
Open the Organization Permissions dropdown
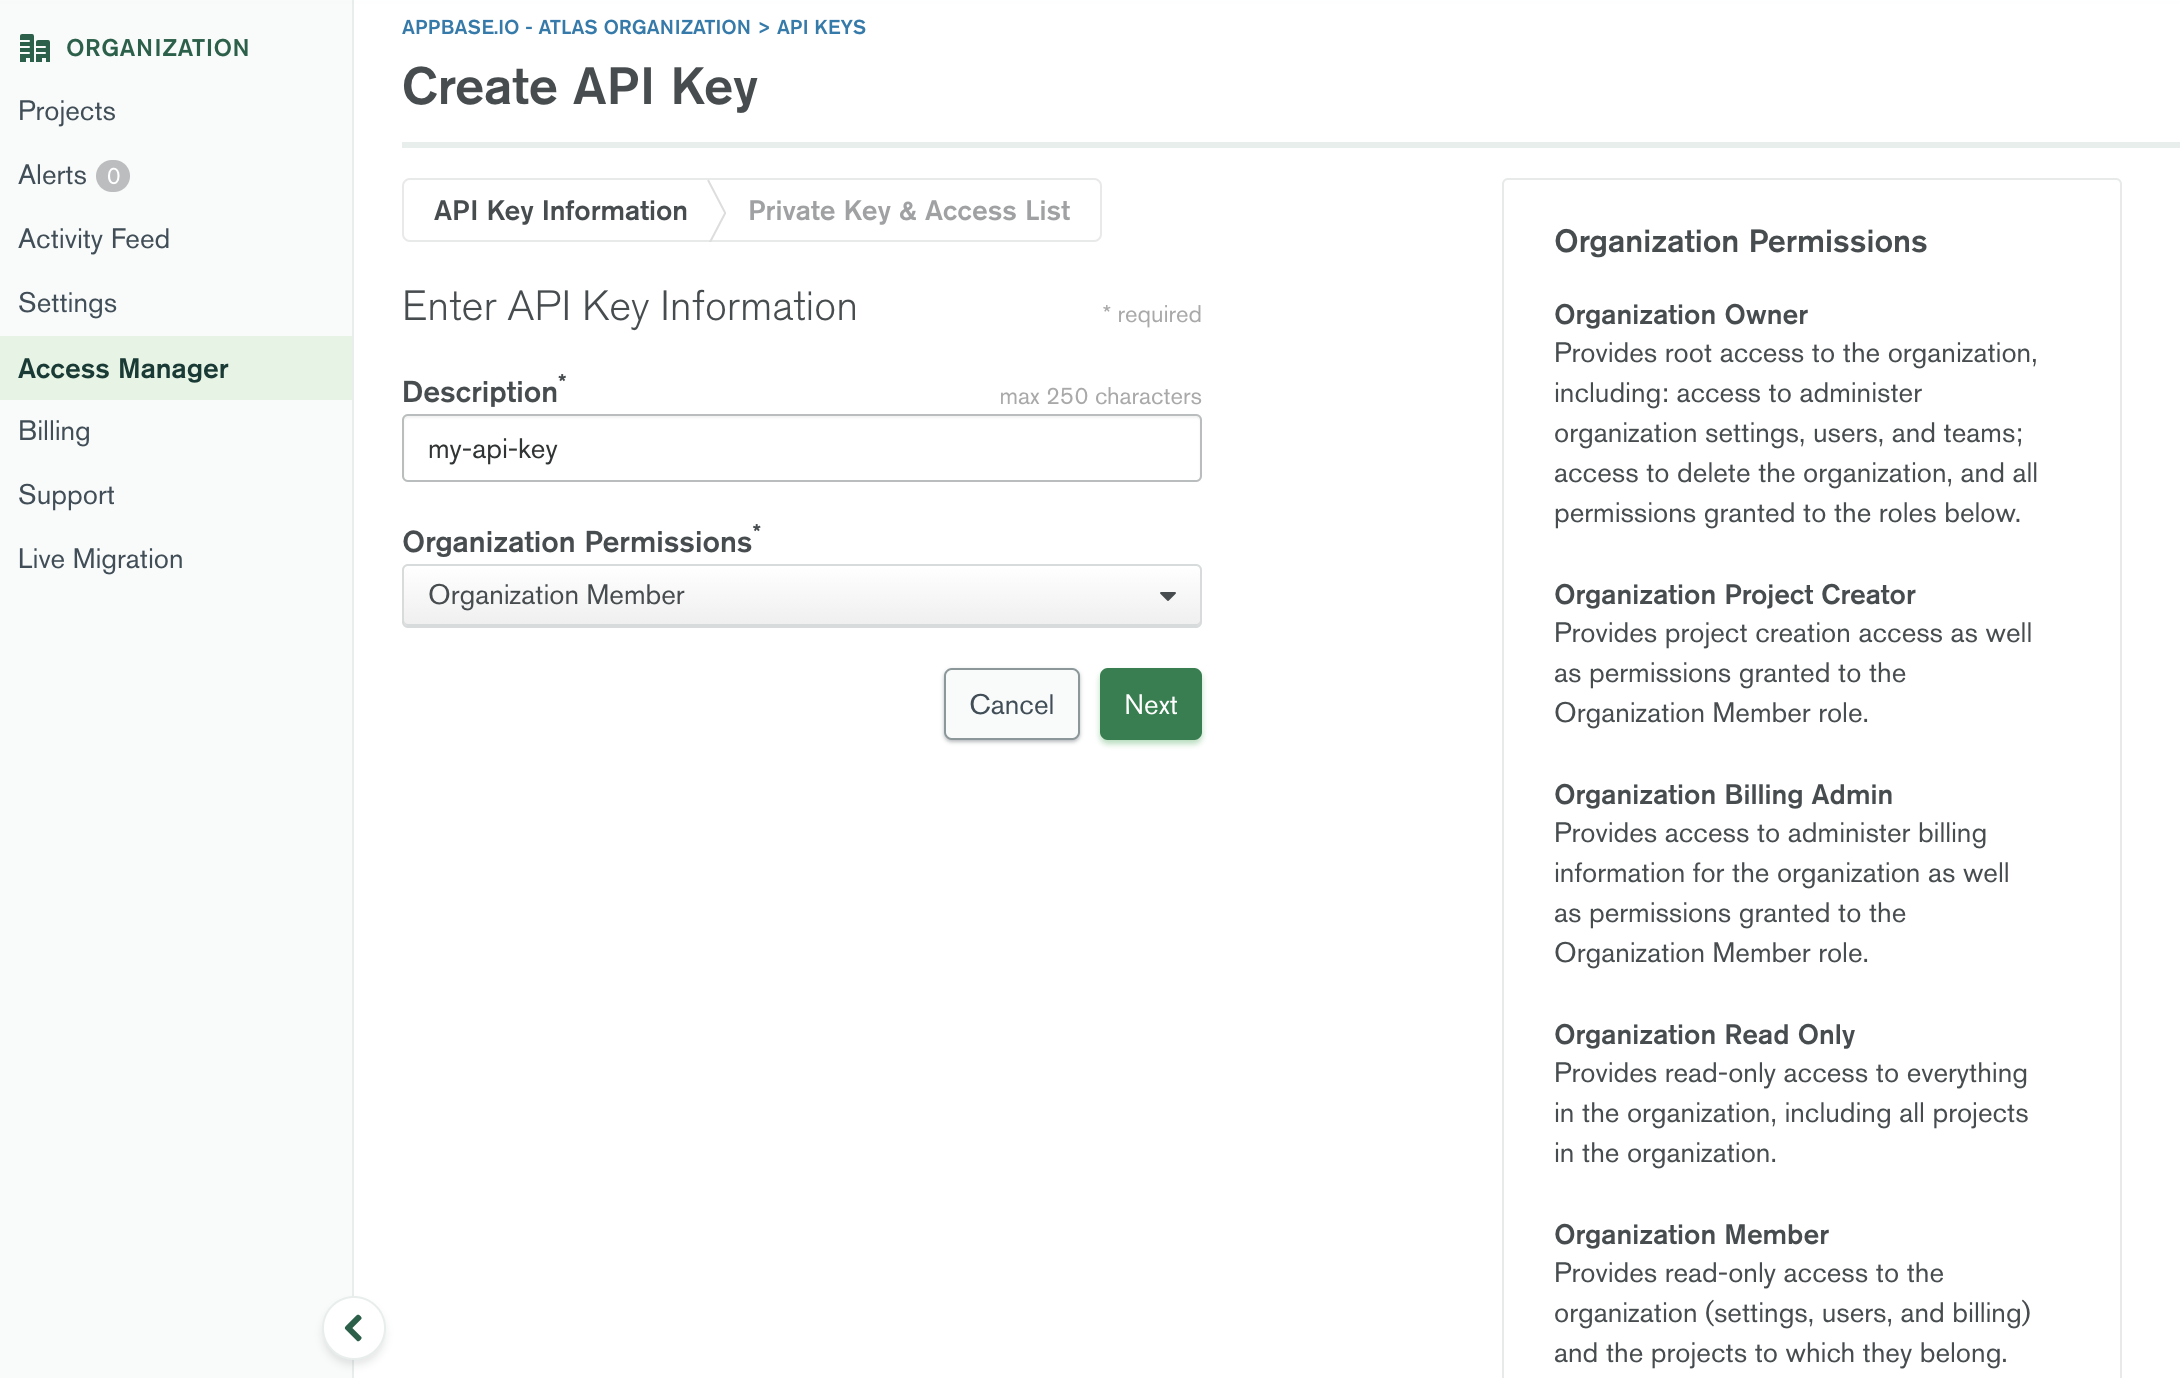coord(800,596)
